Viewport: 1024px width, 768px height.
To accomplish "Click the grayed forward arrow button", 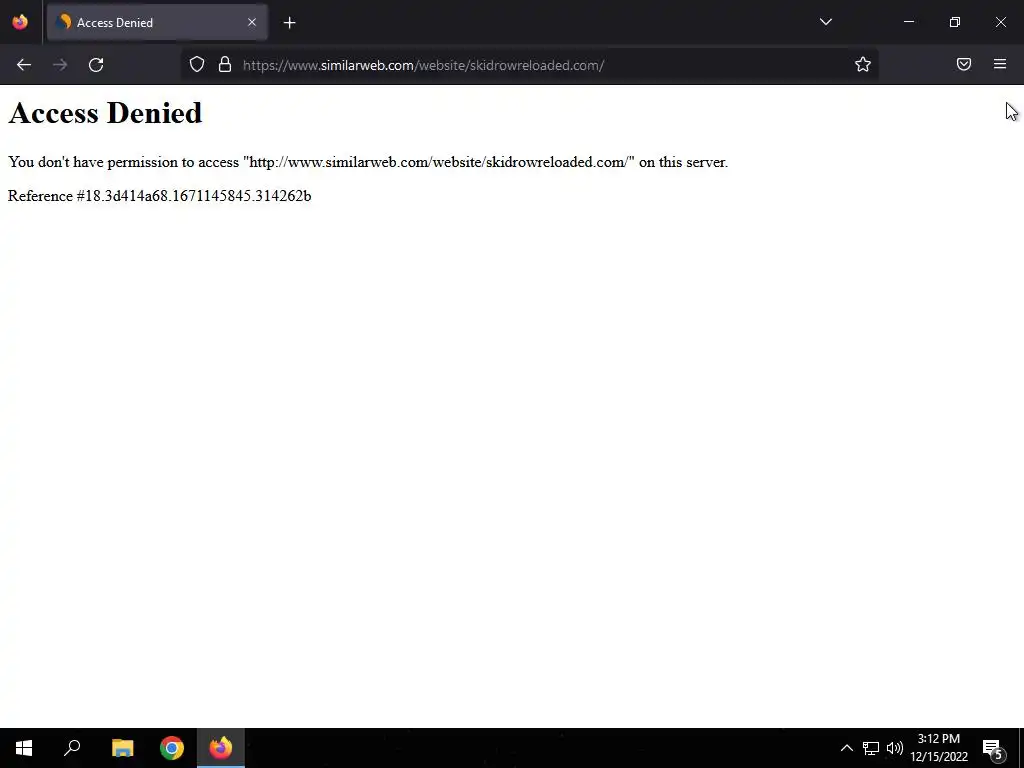I will pos(60,65).
